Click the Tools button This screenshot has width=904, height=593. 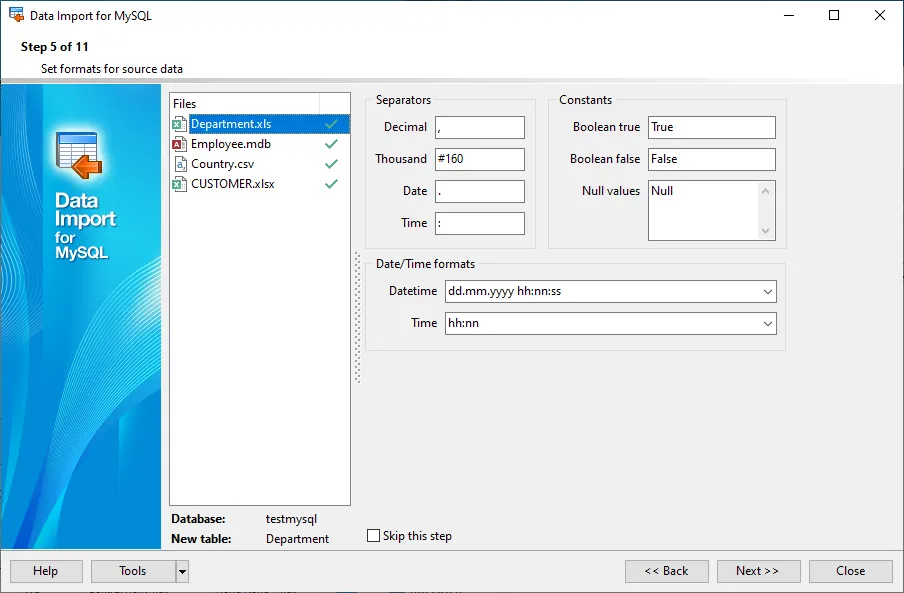(x=133, y=571)
